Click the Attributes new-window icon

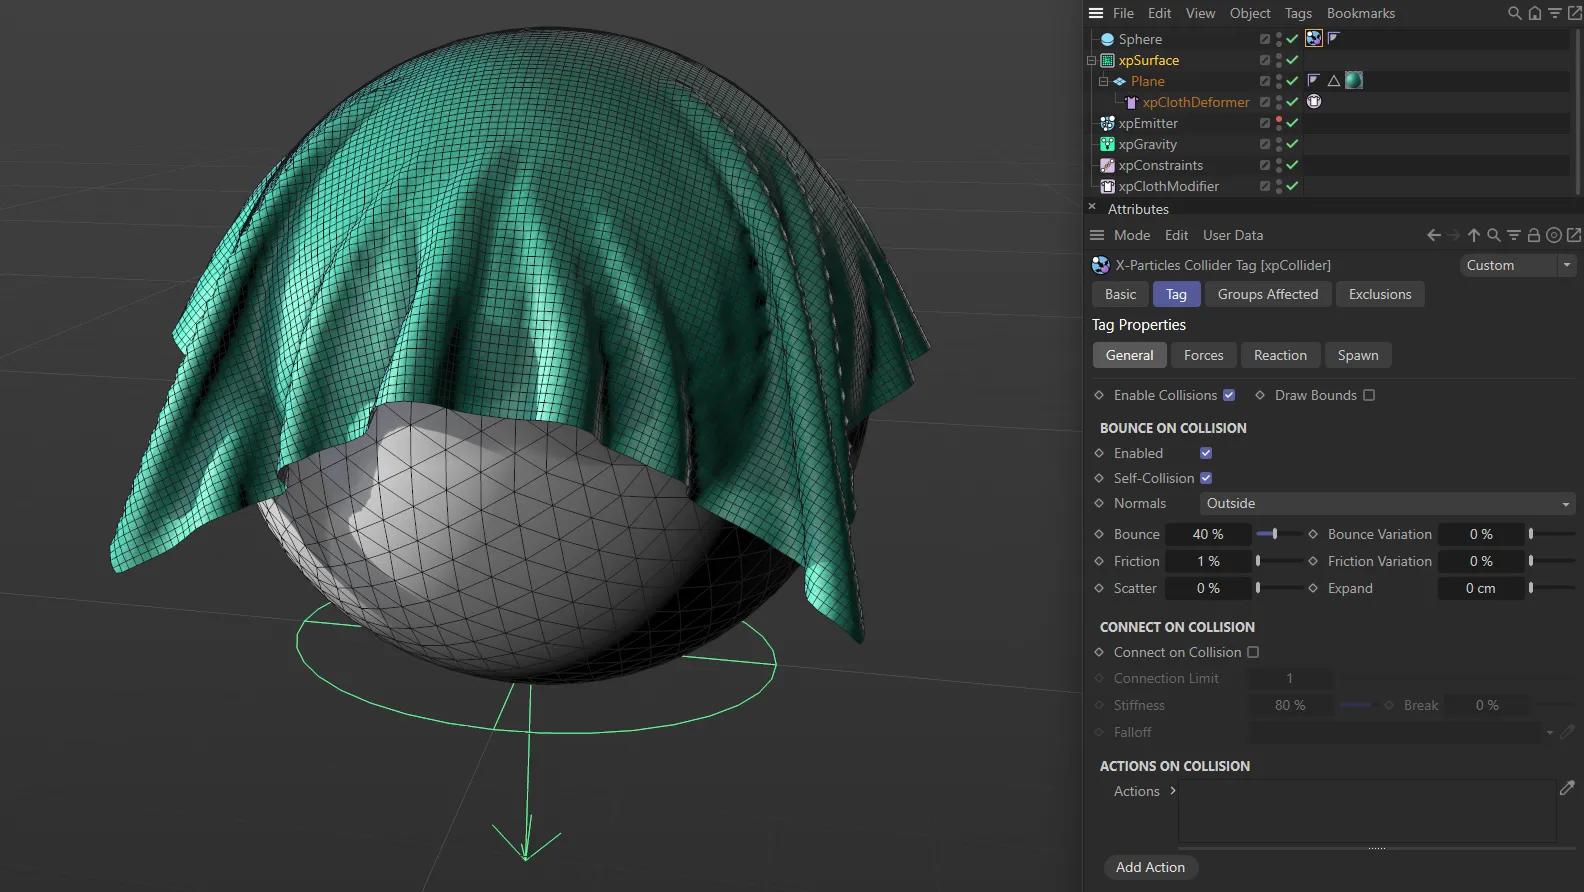(1574, 235)
